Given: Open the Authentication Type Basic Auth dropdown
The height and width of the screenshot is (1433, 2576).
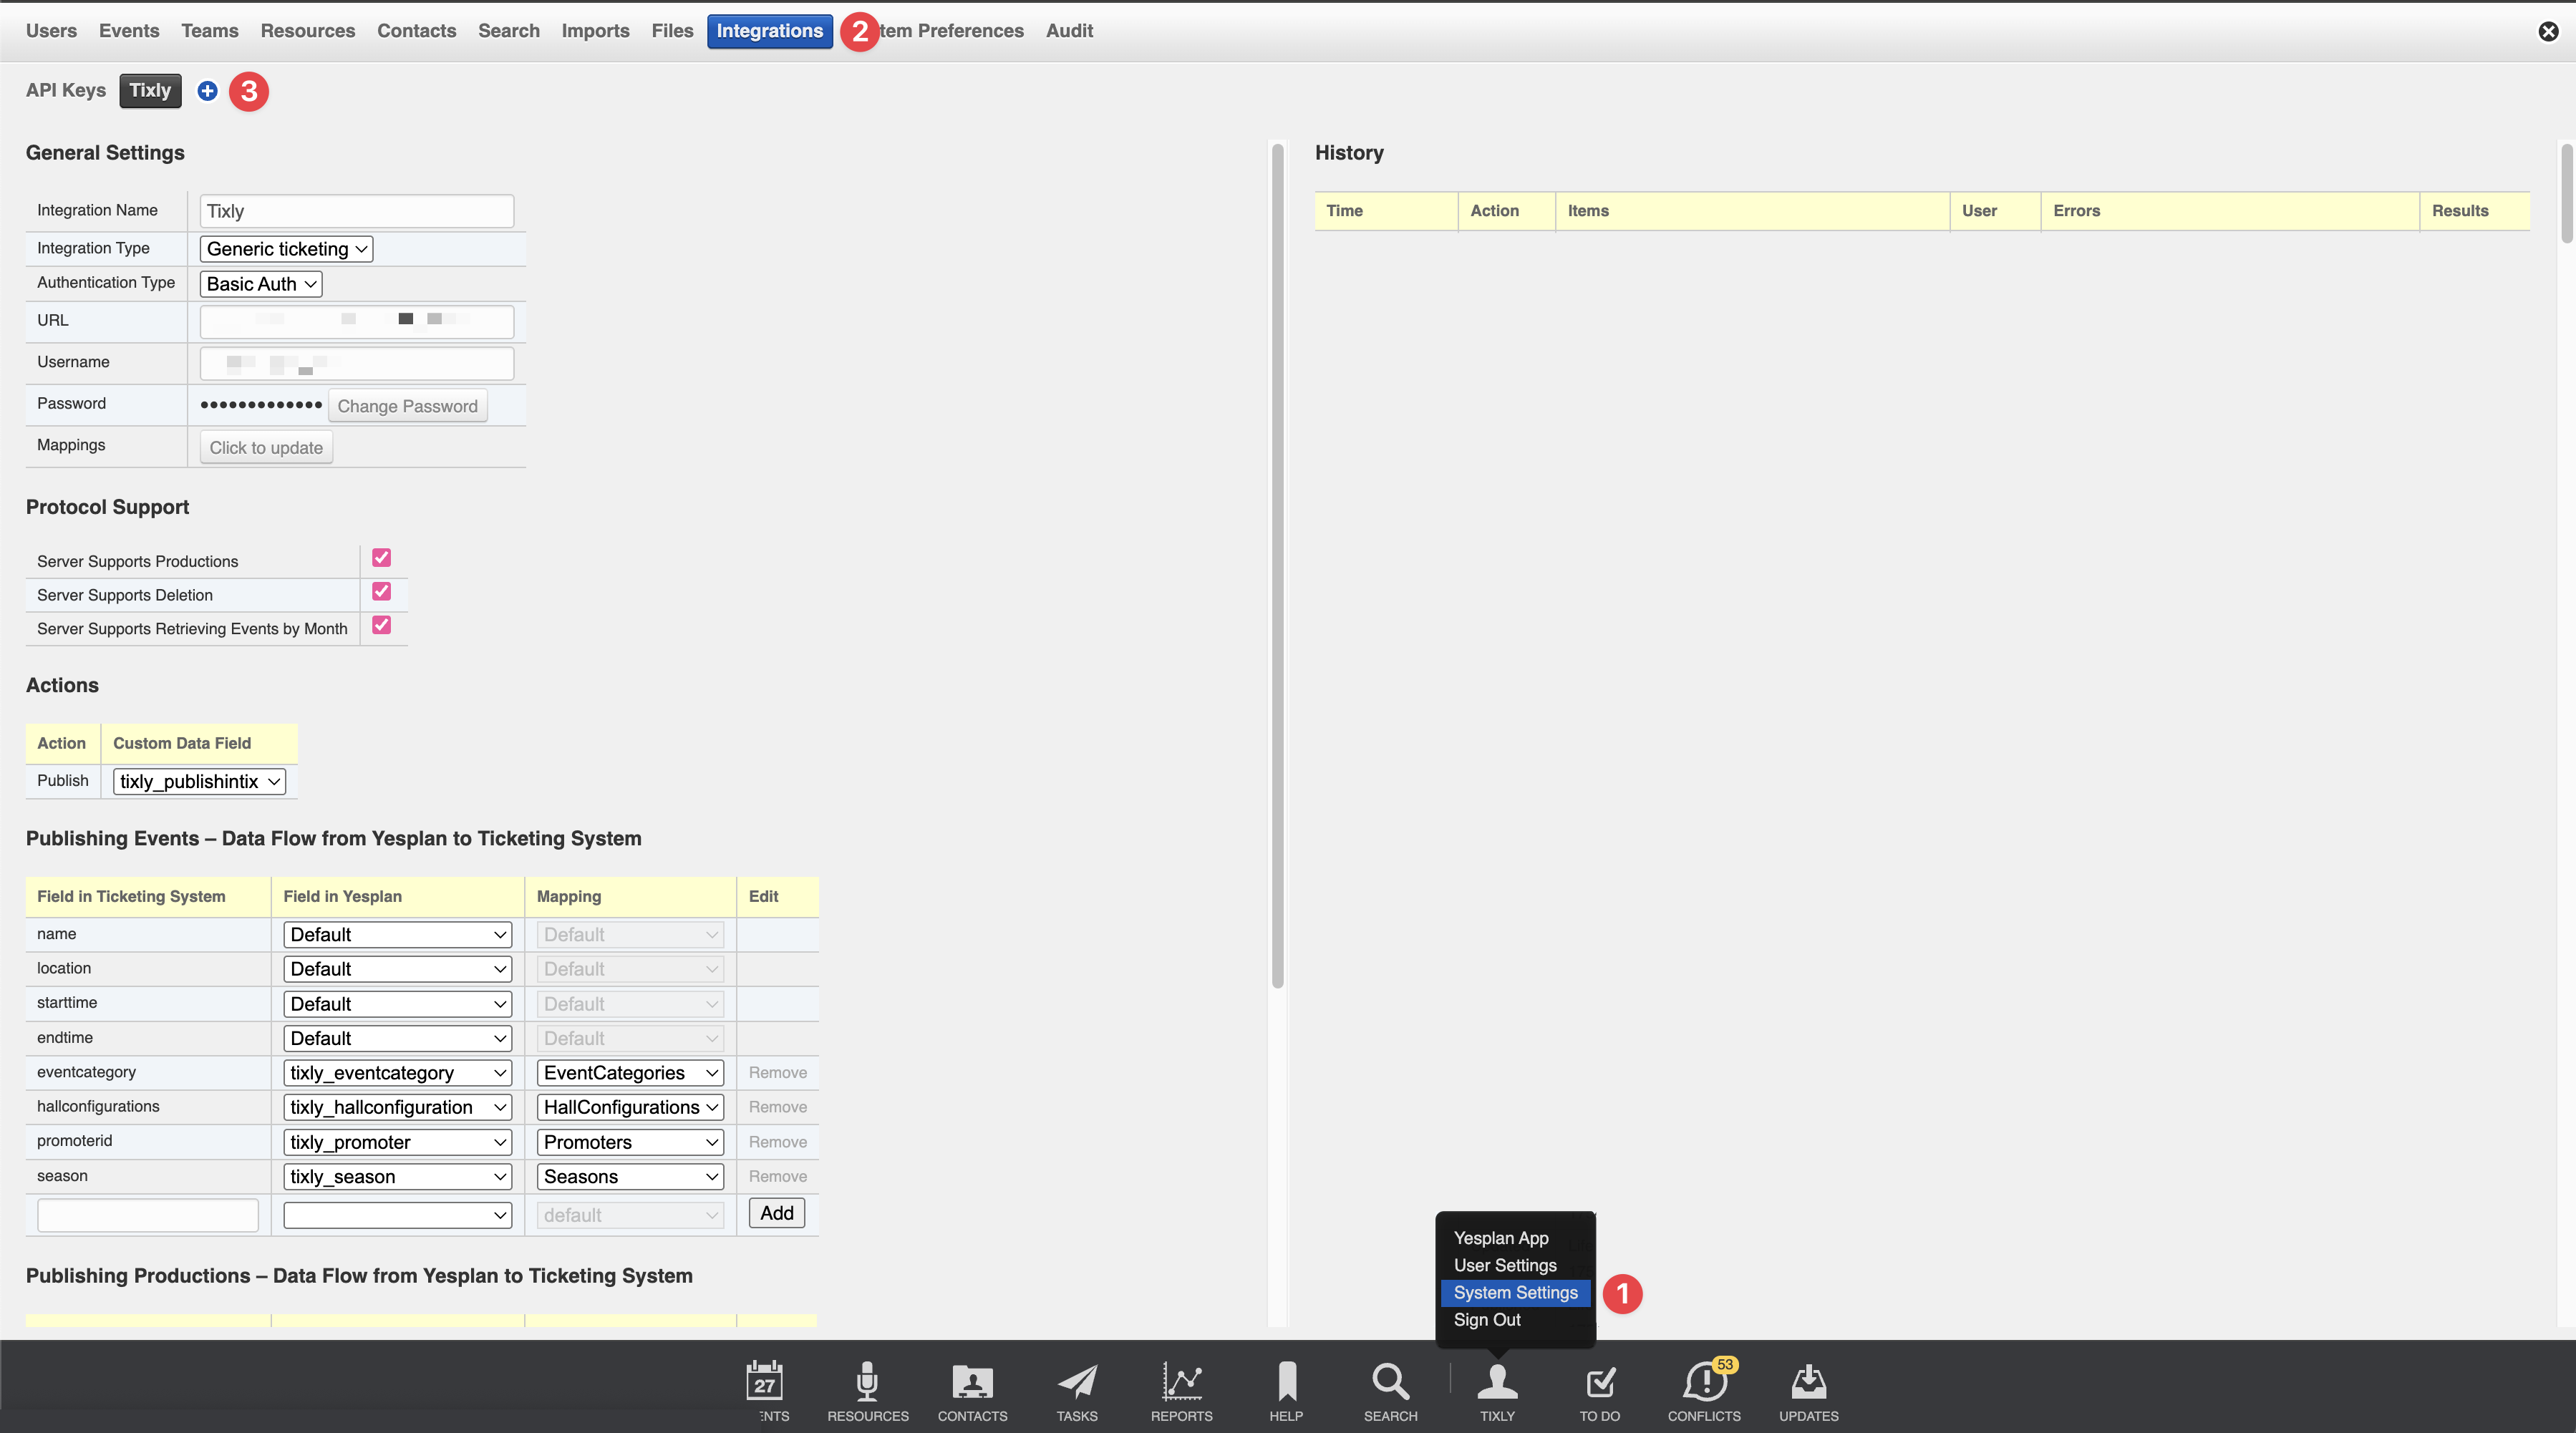Looking at the screenshot, I should tap(261, 284).
